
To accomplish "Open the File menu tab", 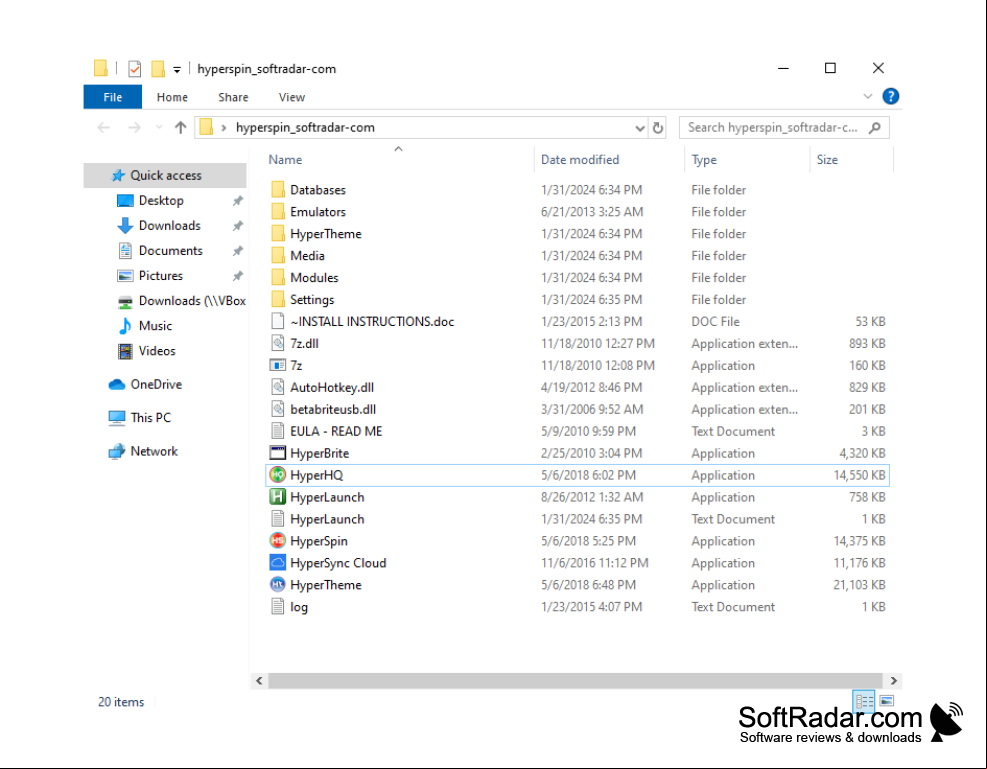I will (x=113, y=97).
